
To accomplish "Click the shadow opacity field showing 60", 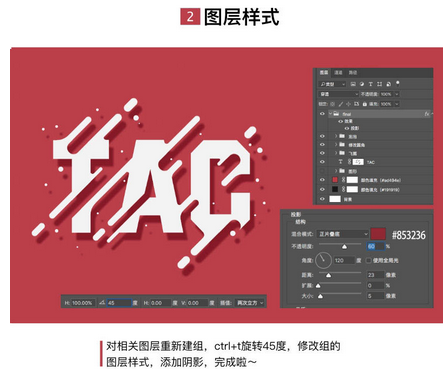I will click(375, 246).
